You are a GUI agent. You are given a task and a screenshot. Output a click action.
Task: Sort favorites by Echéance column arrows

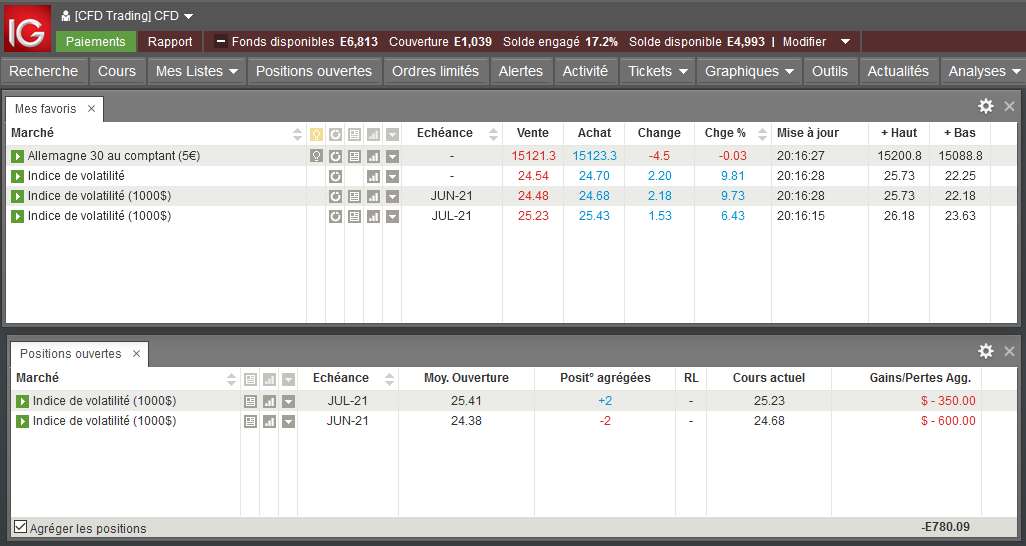[493, 134]
